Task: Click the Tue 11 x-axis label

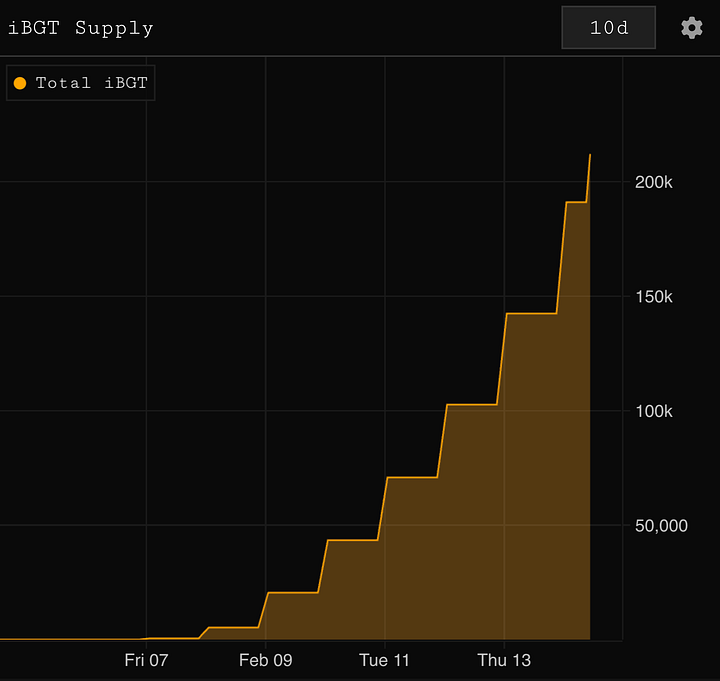Action: [384, 660]
